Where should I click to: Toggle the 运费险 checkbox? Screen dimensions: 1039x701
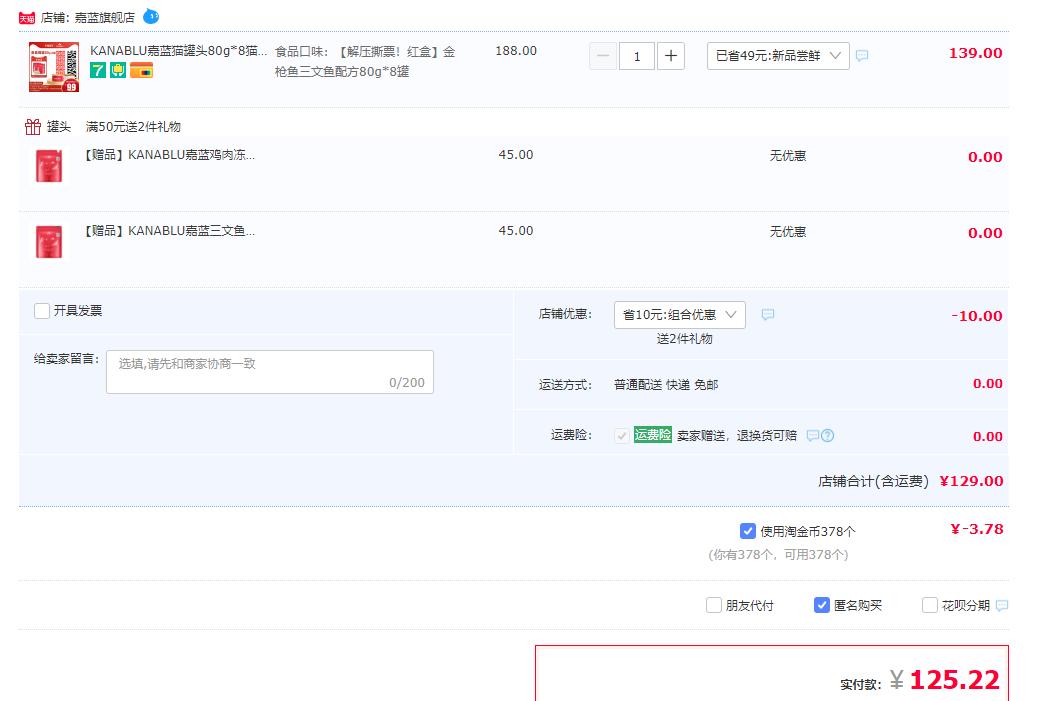click(622, 435)
